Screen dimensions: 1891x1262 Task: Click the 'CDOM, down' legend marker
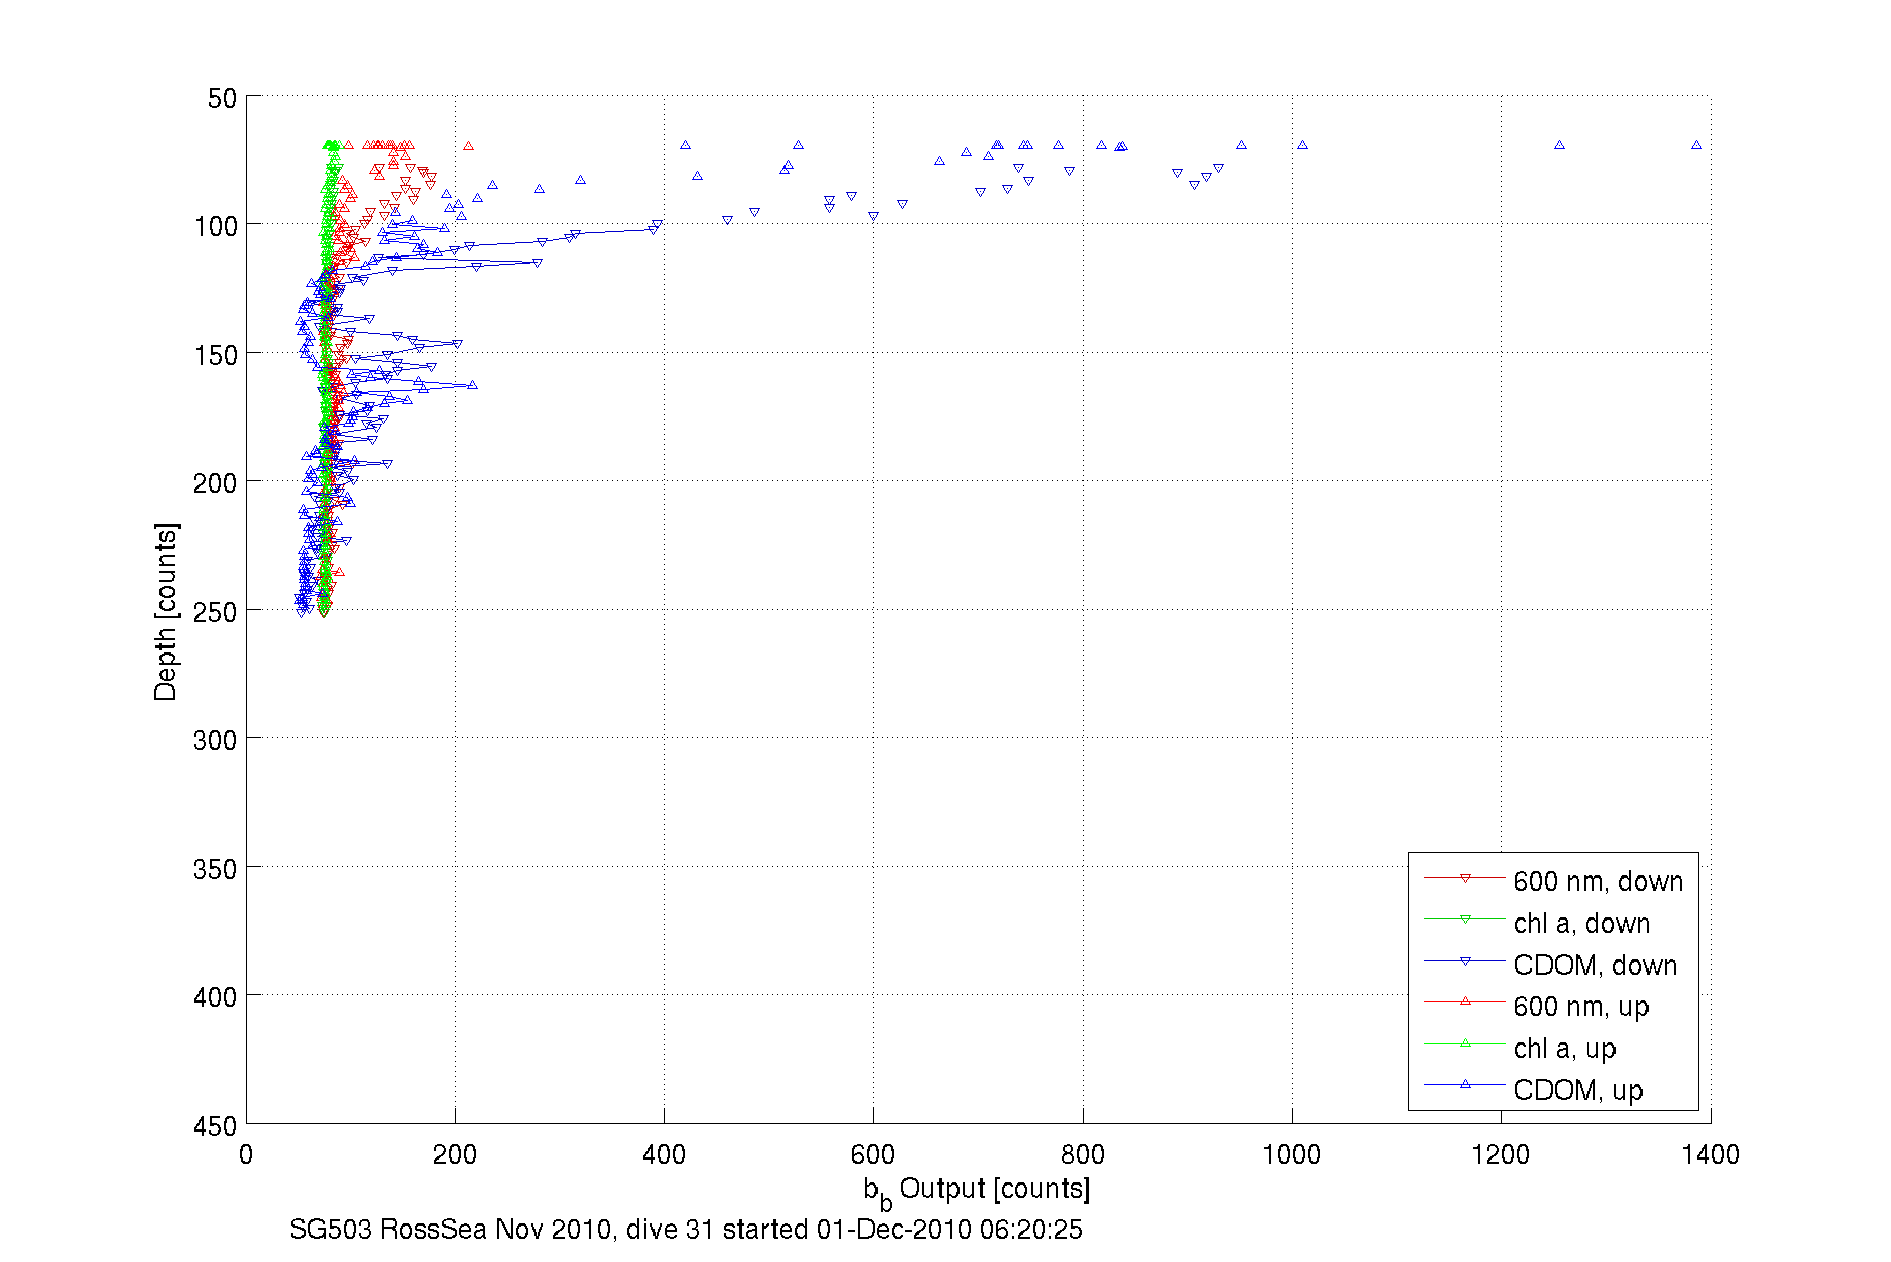(1465, 962)
